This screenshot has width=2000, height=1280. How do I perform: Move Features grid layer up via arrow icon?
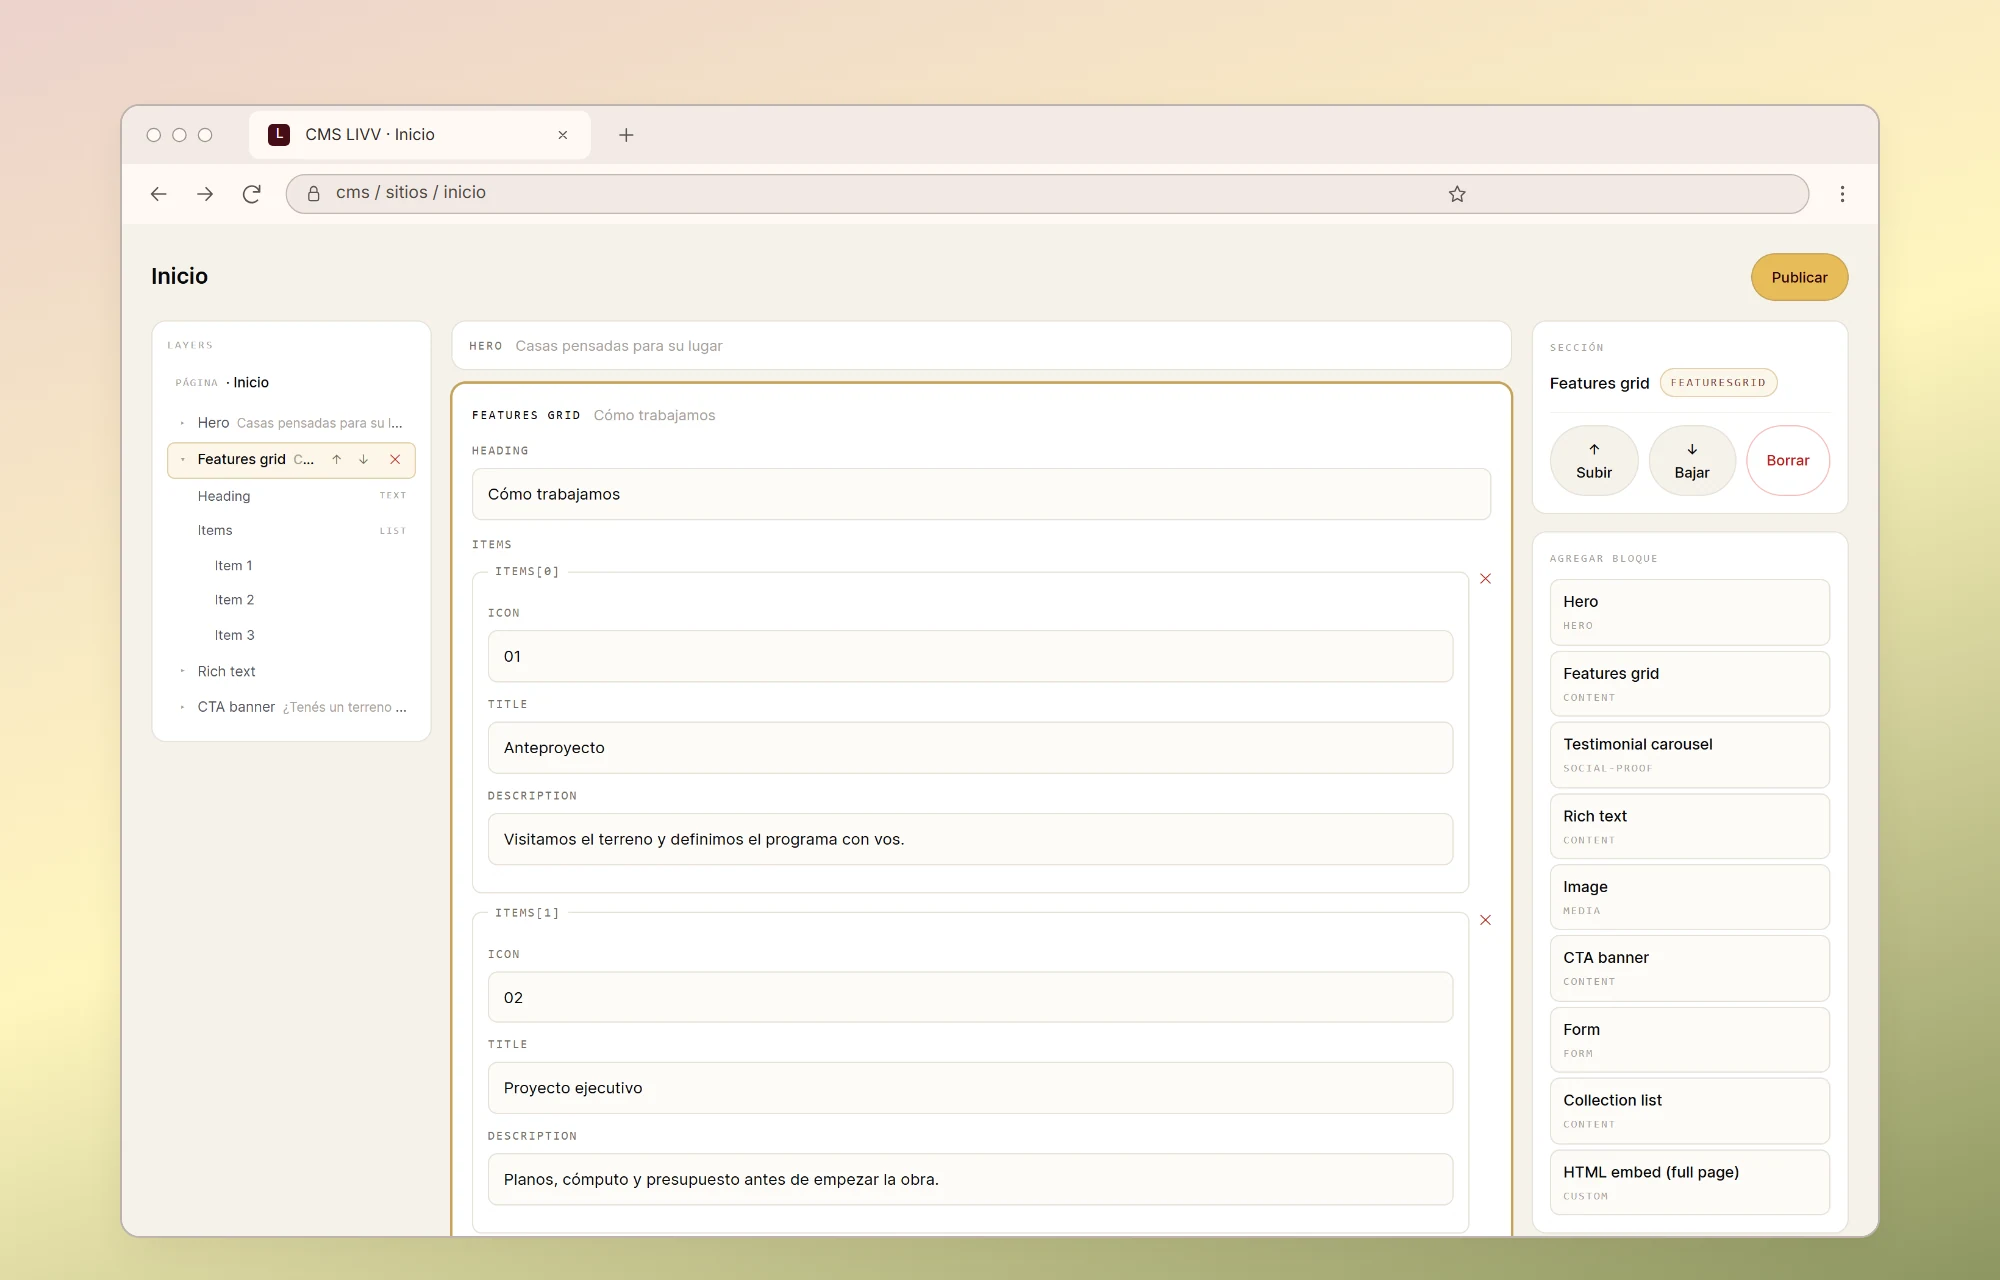(x=337, y=460)
